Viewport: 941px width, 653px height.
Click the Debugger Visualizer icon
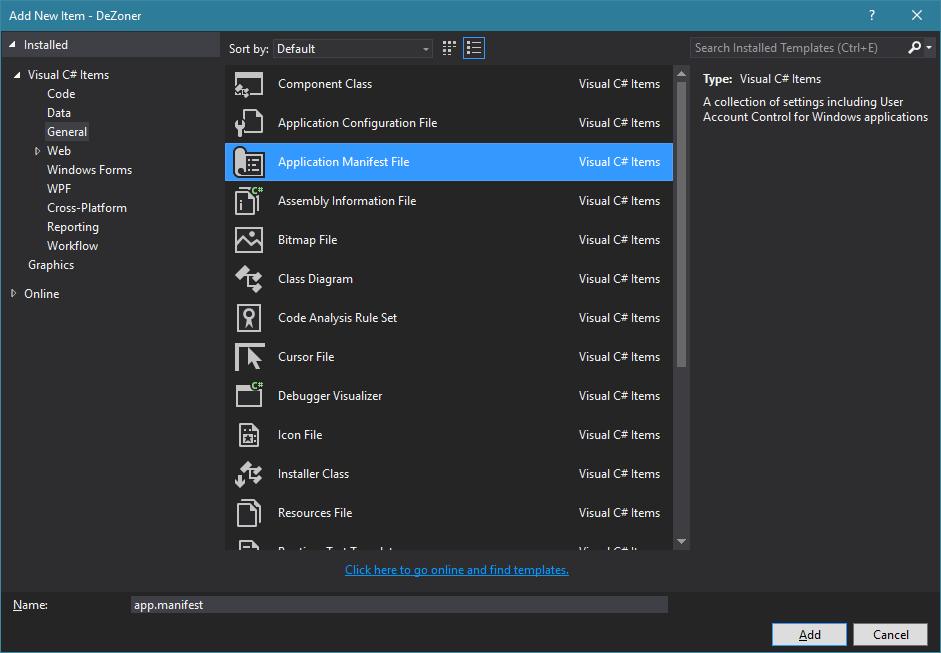pyautogui.click(x=248, y=396)
